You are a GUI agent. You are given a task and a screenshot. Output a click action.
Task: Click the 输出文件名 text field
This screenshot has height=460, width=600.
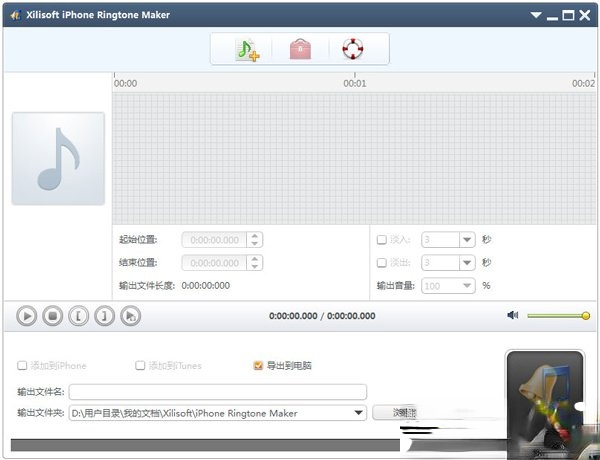(x=218, y=392)
